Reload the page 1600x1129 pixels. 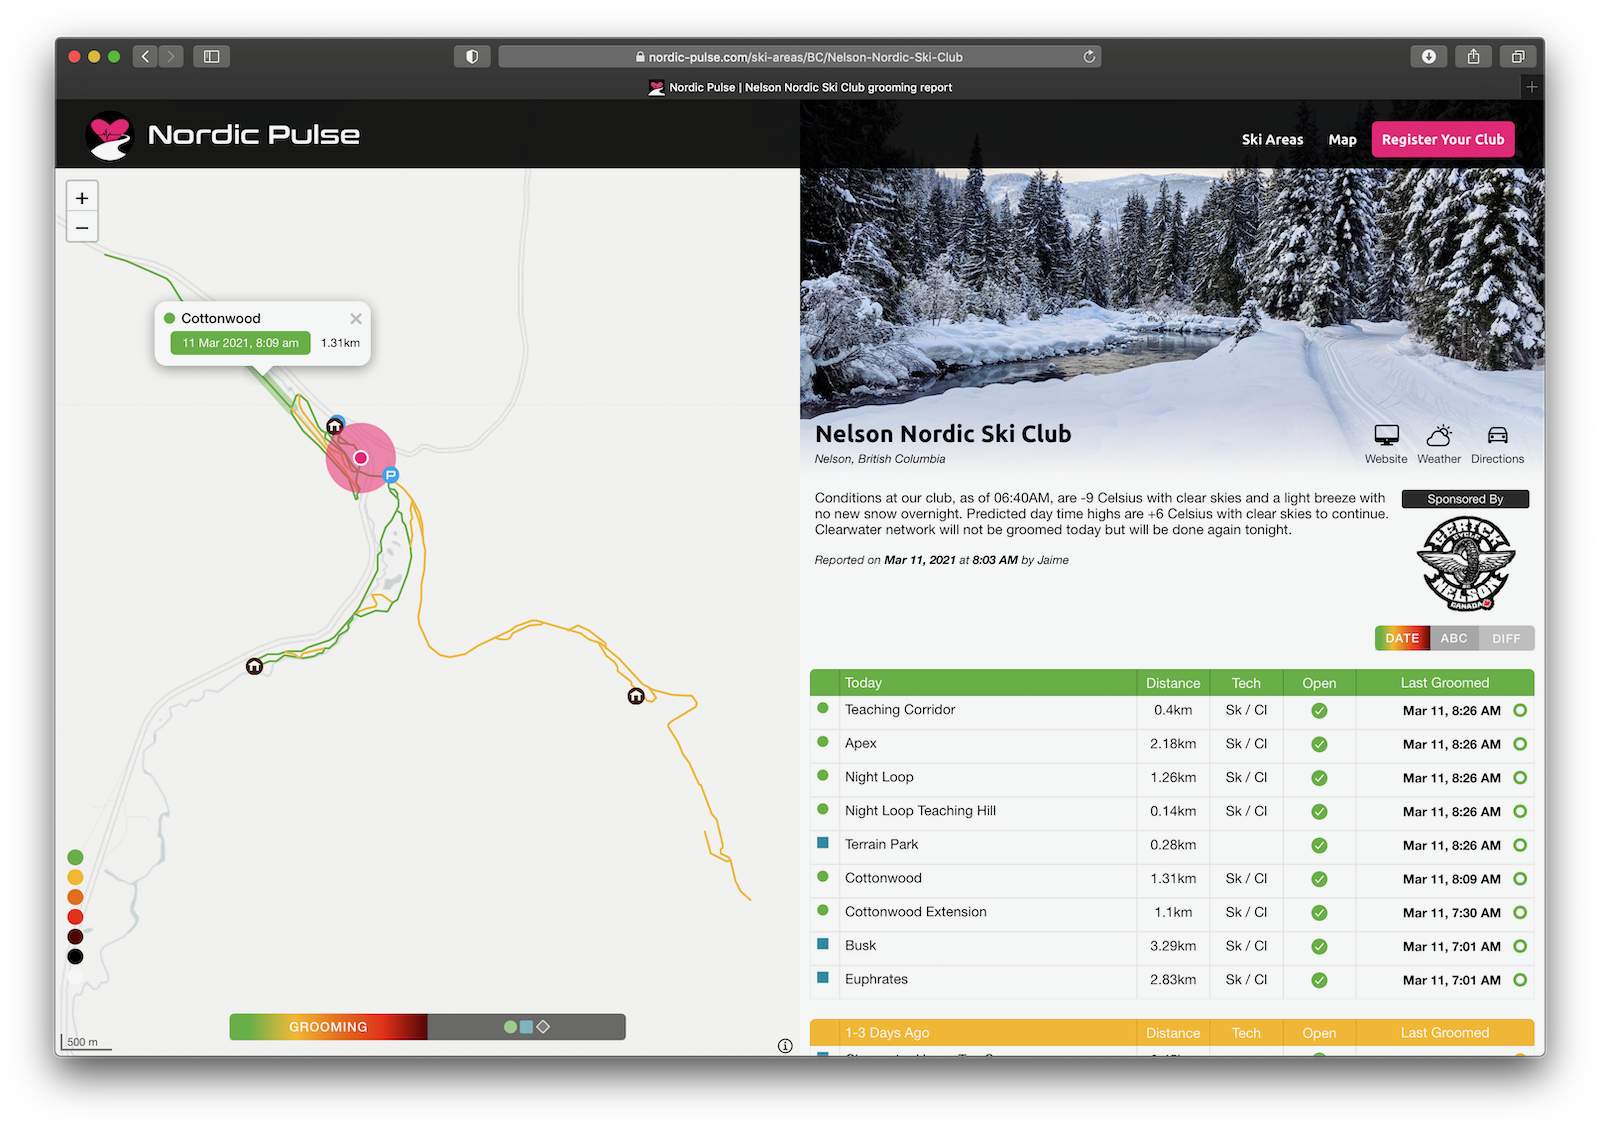(x=1089, y=57)
